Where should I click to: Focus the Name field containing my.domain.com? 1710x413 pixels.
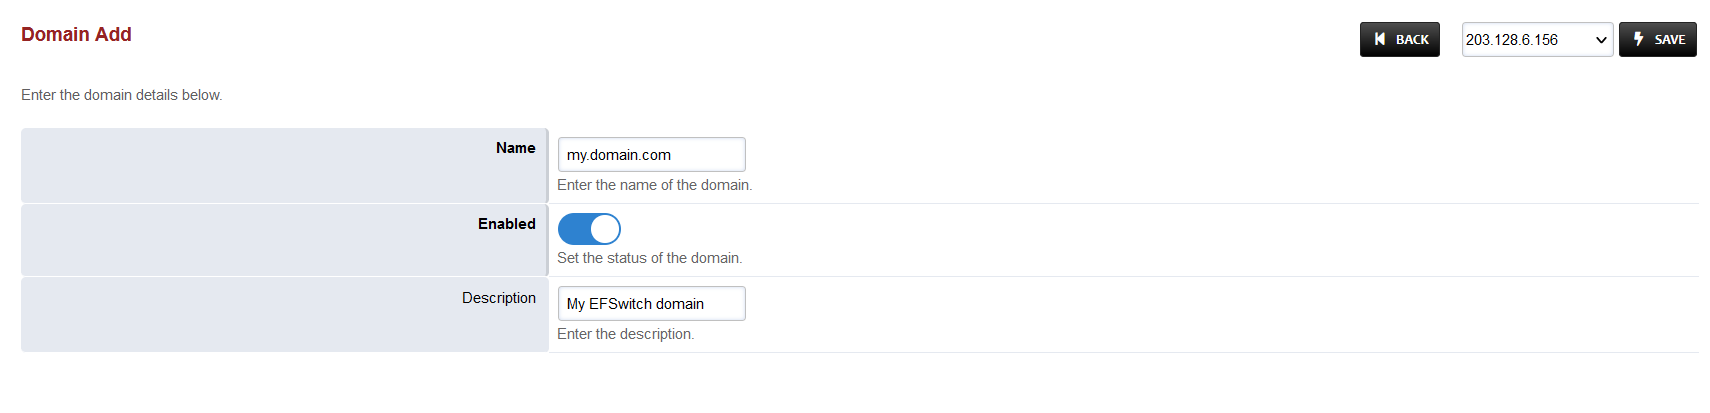coord(651,155)
